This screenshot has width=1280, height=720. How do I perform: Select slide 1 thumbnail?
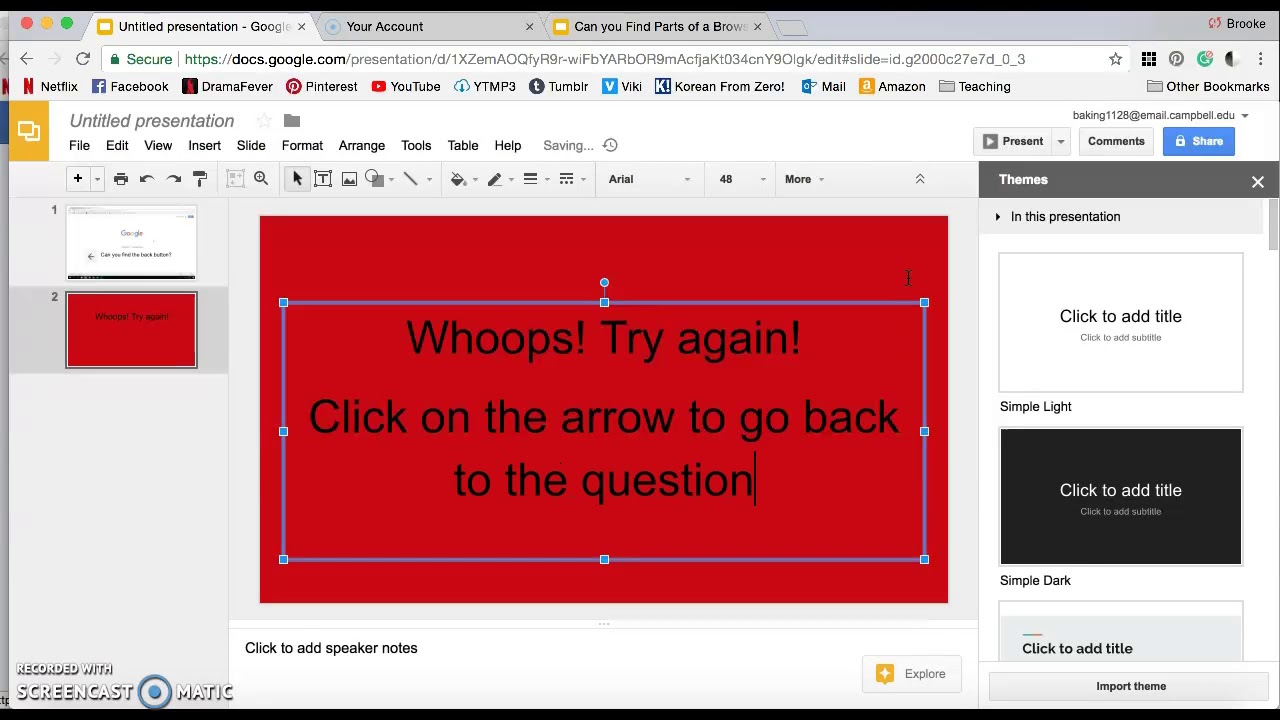(132, 242)
